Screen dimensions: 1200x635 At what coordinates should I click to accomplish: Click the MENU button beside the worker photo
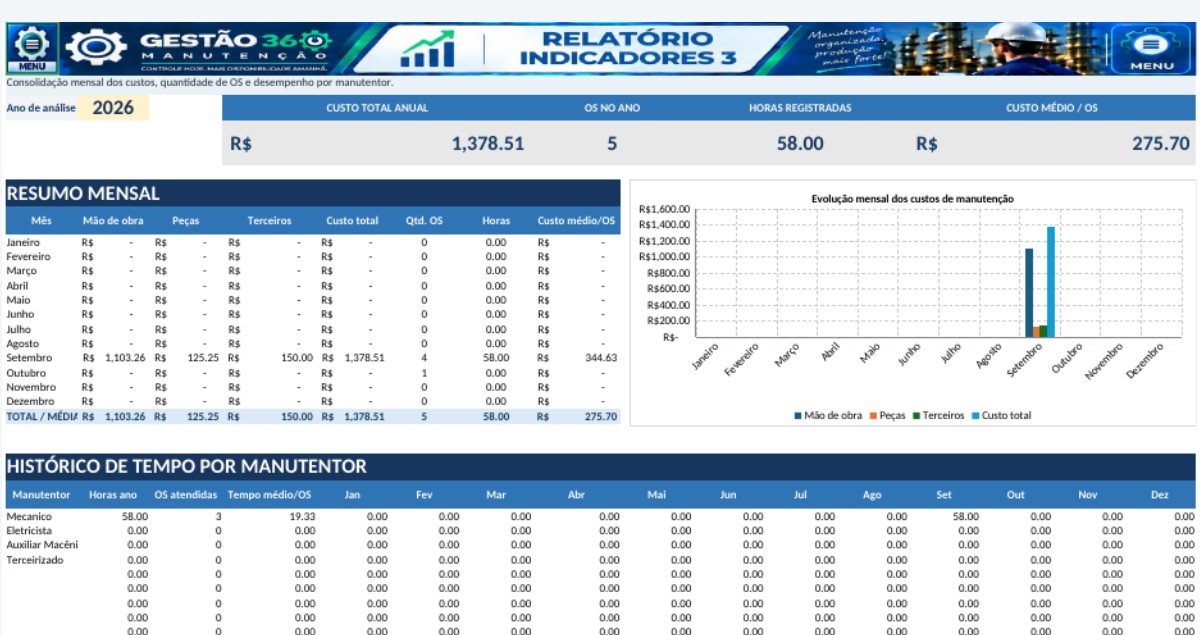point(1151,48)
